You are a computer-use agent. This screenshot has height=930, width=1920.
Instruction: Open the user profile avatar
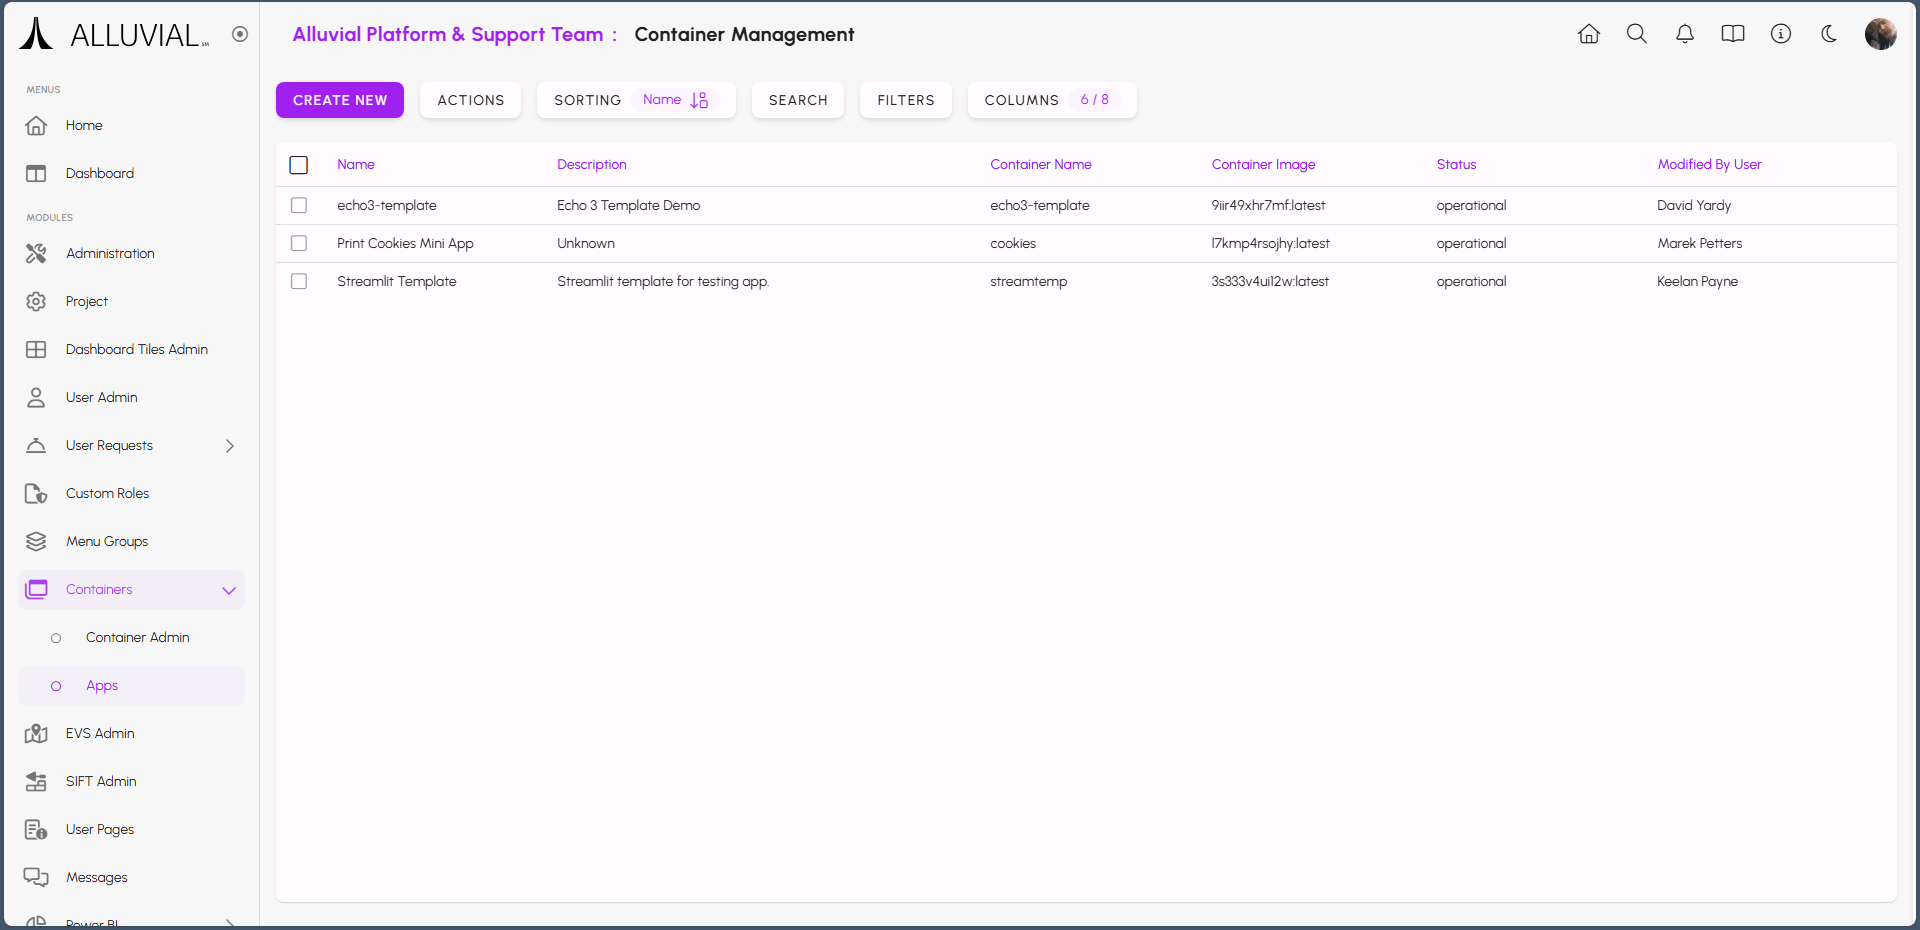(1880, 34)
